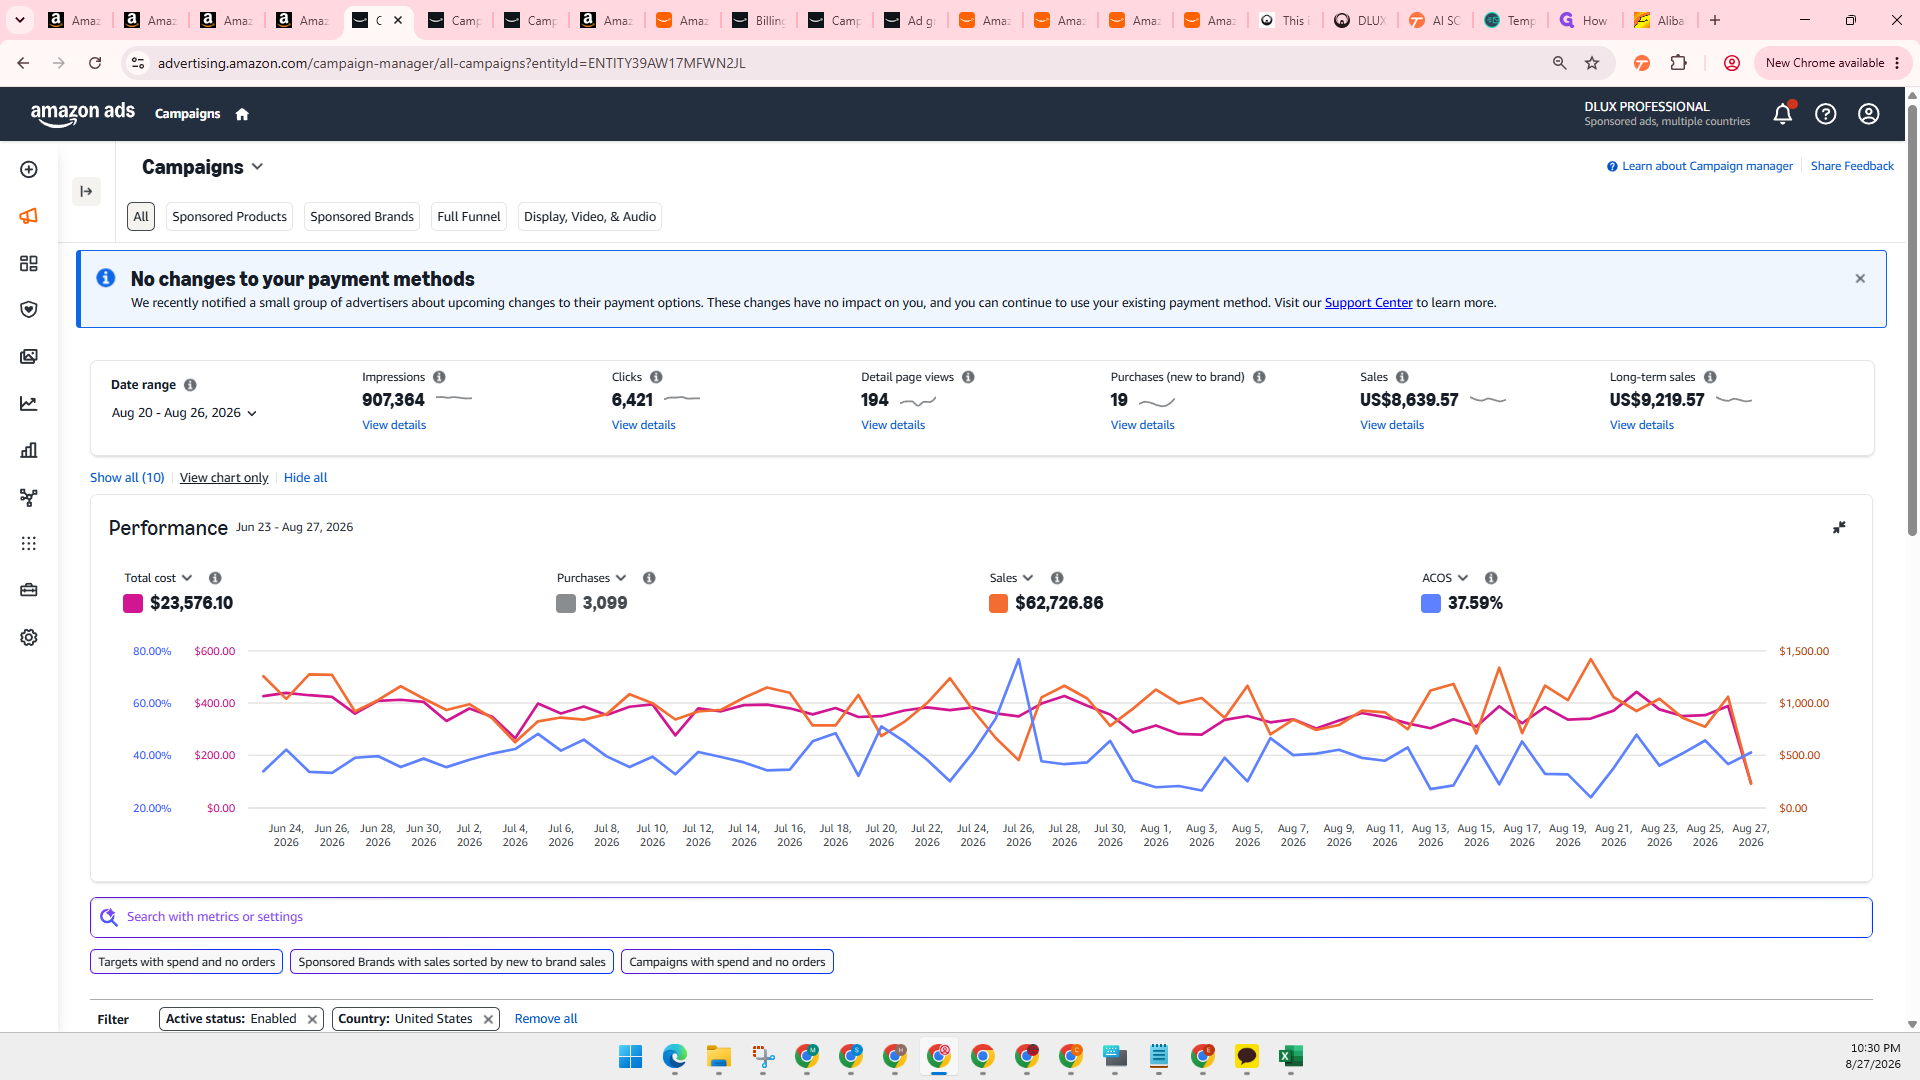Expand the collapsed sidebar with arrow button
Image resolution: width=1920 pixels, height=1080 pixels.
click(x=86, y=191)
